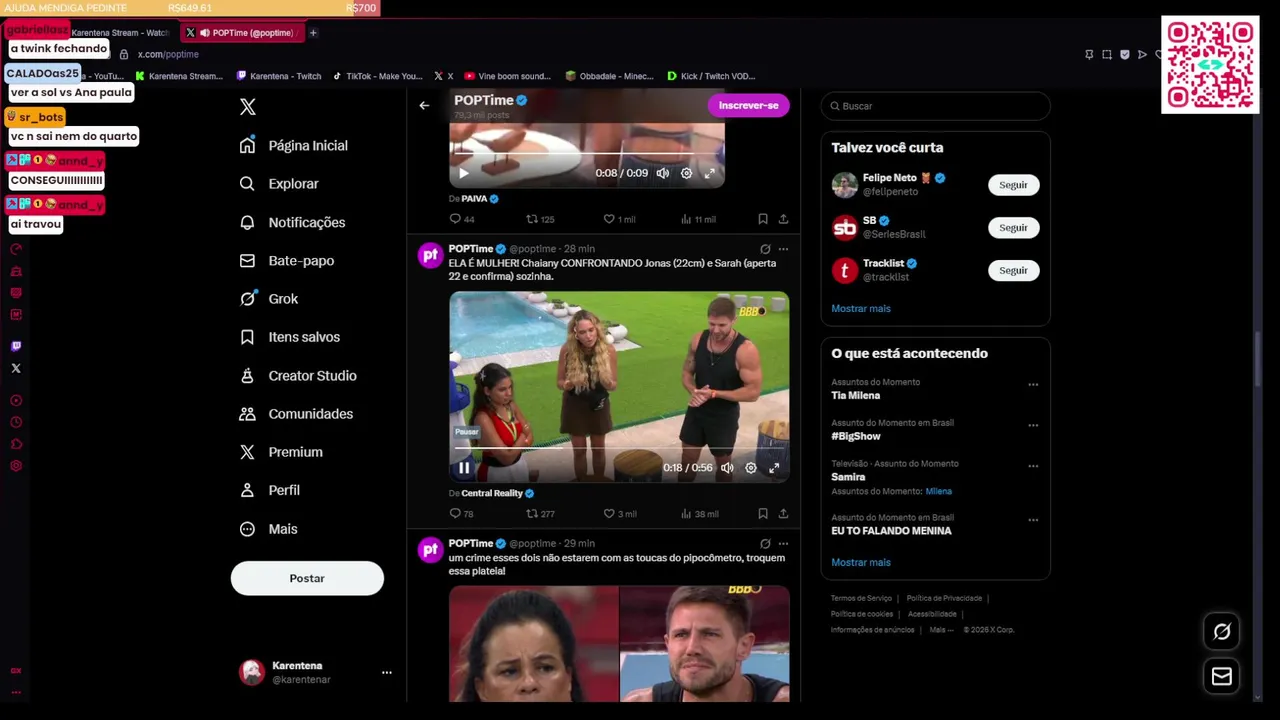Repost the post with 125 reposts
Viewport: 1280px width, 720px height.
click(x=540, y=219)
